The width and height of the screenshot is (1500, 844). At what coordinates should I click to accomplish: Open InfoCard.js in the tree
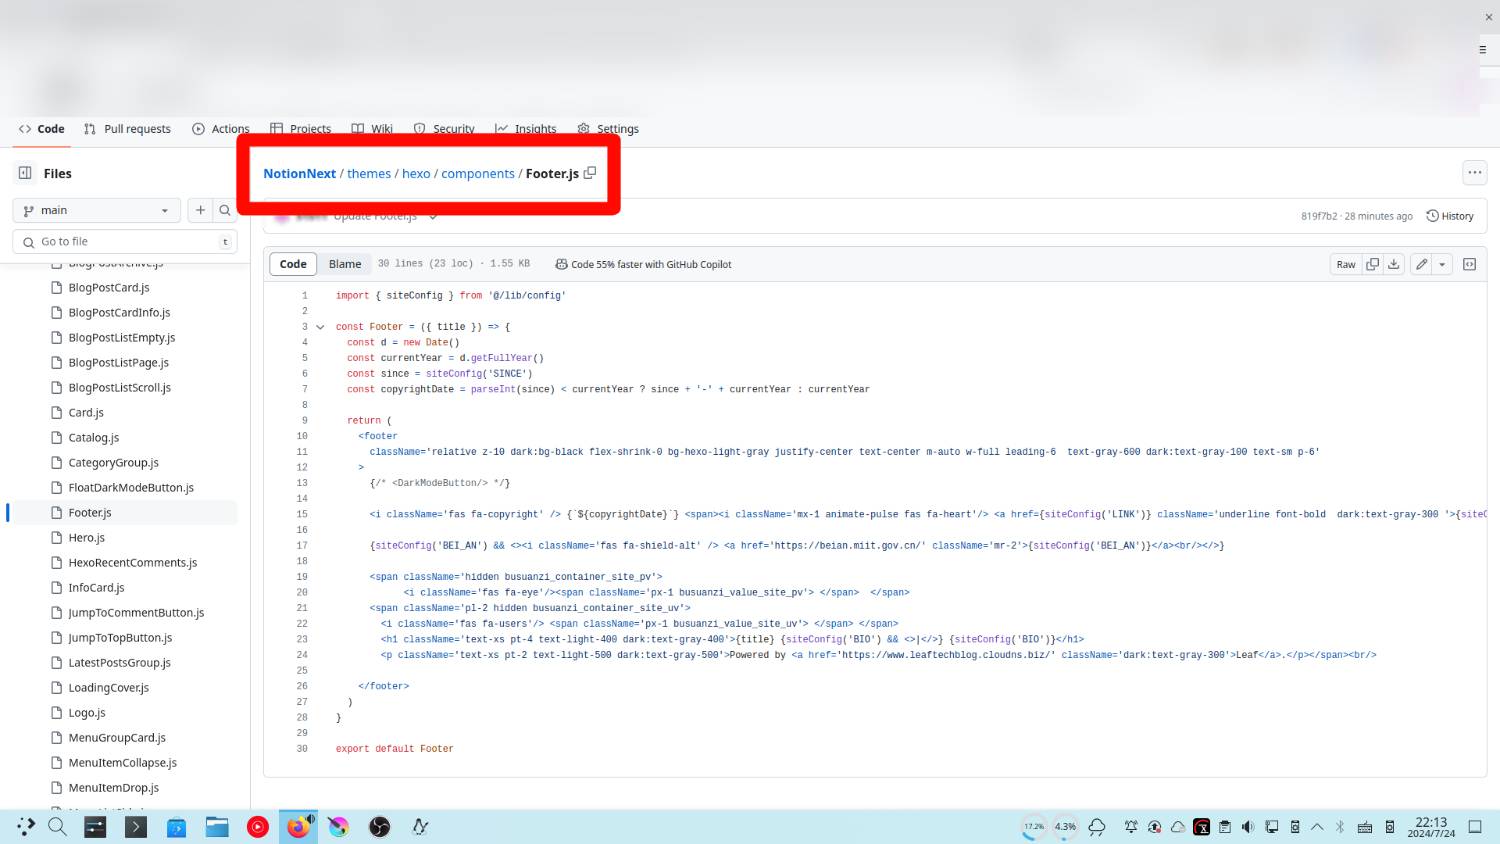[x=96, y=587]
